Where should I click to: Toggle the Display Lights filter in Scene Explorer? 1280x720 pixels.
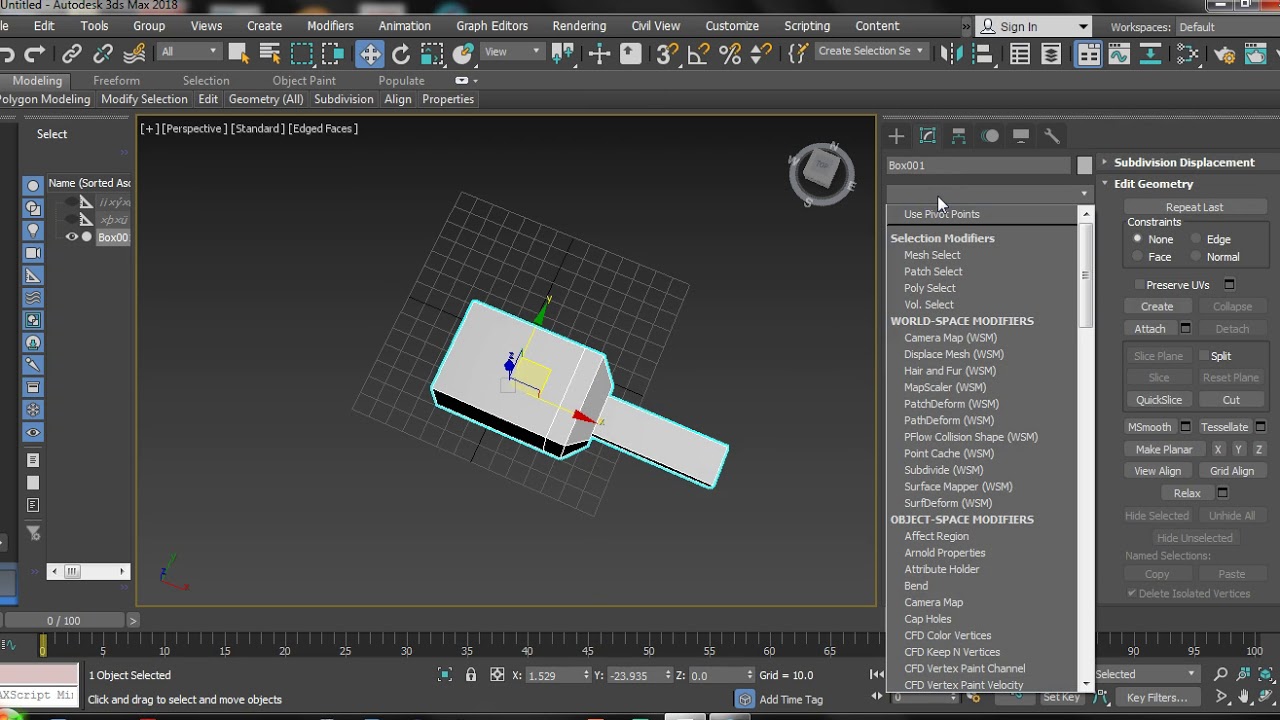click(x=33, y=230)
